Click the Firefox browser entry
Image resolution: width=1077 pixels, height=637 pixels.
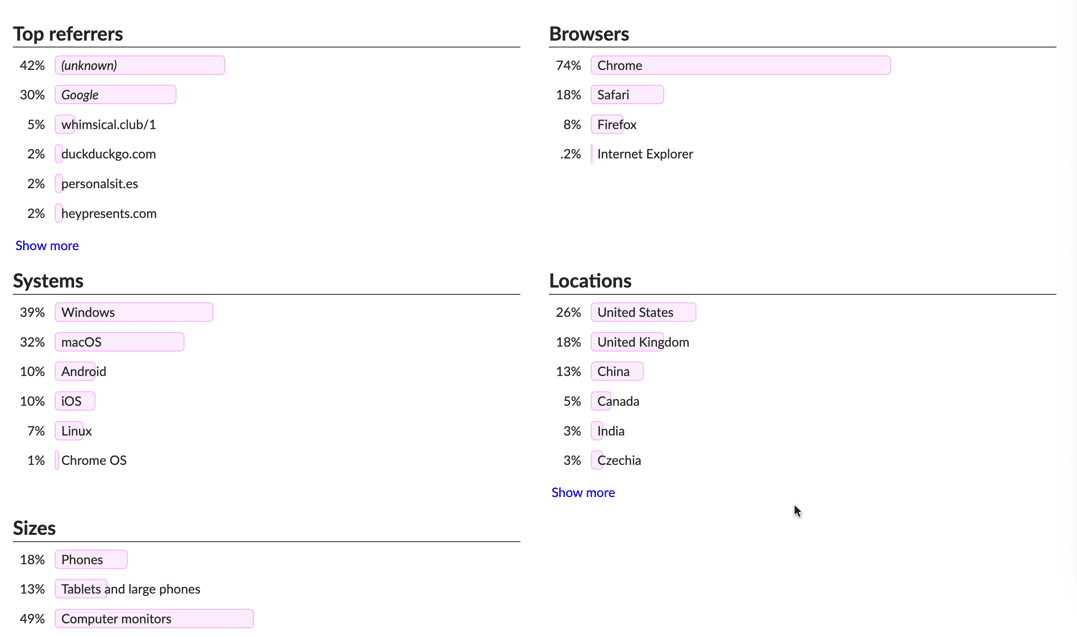(x=615, y=124)
